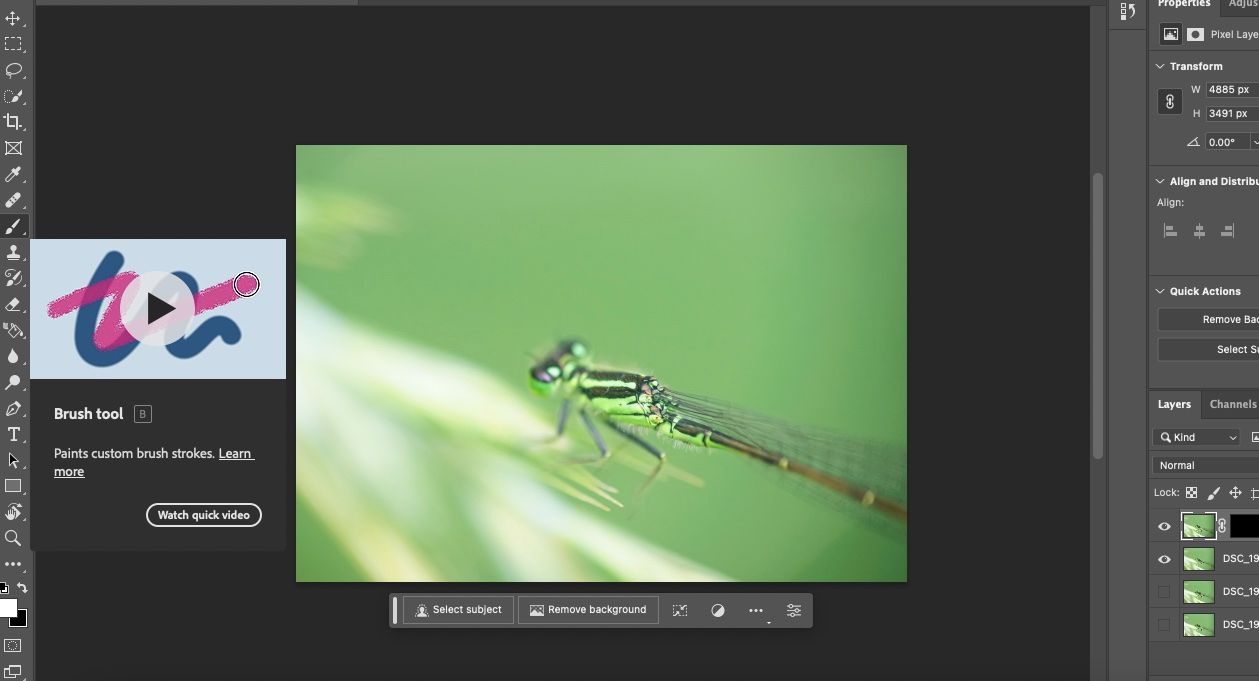Open the Normal blend mode dropdown
The height and width of the screenshot is (681, 1259).
point(1205,465)
